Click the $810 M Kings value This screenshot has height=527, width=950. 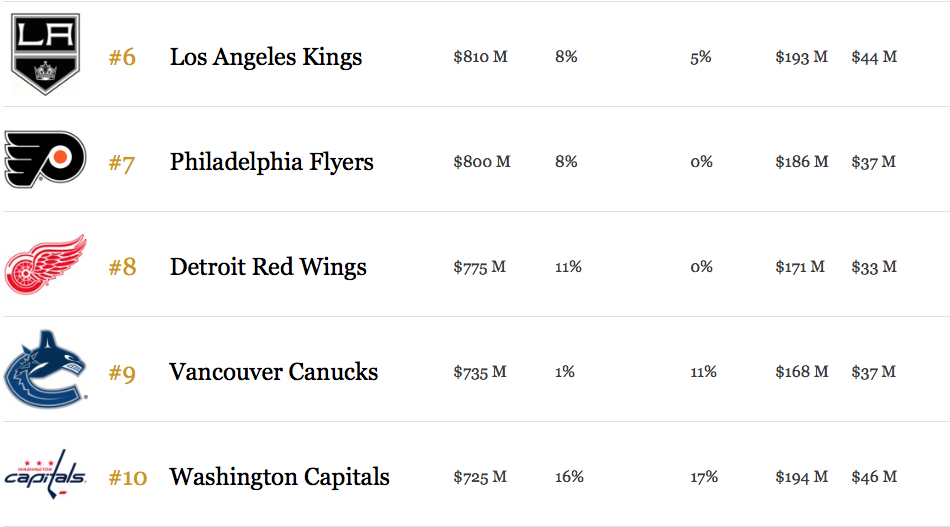[x=480, y=57]
